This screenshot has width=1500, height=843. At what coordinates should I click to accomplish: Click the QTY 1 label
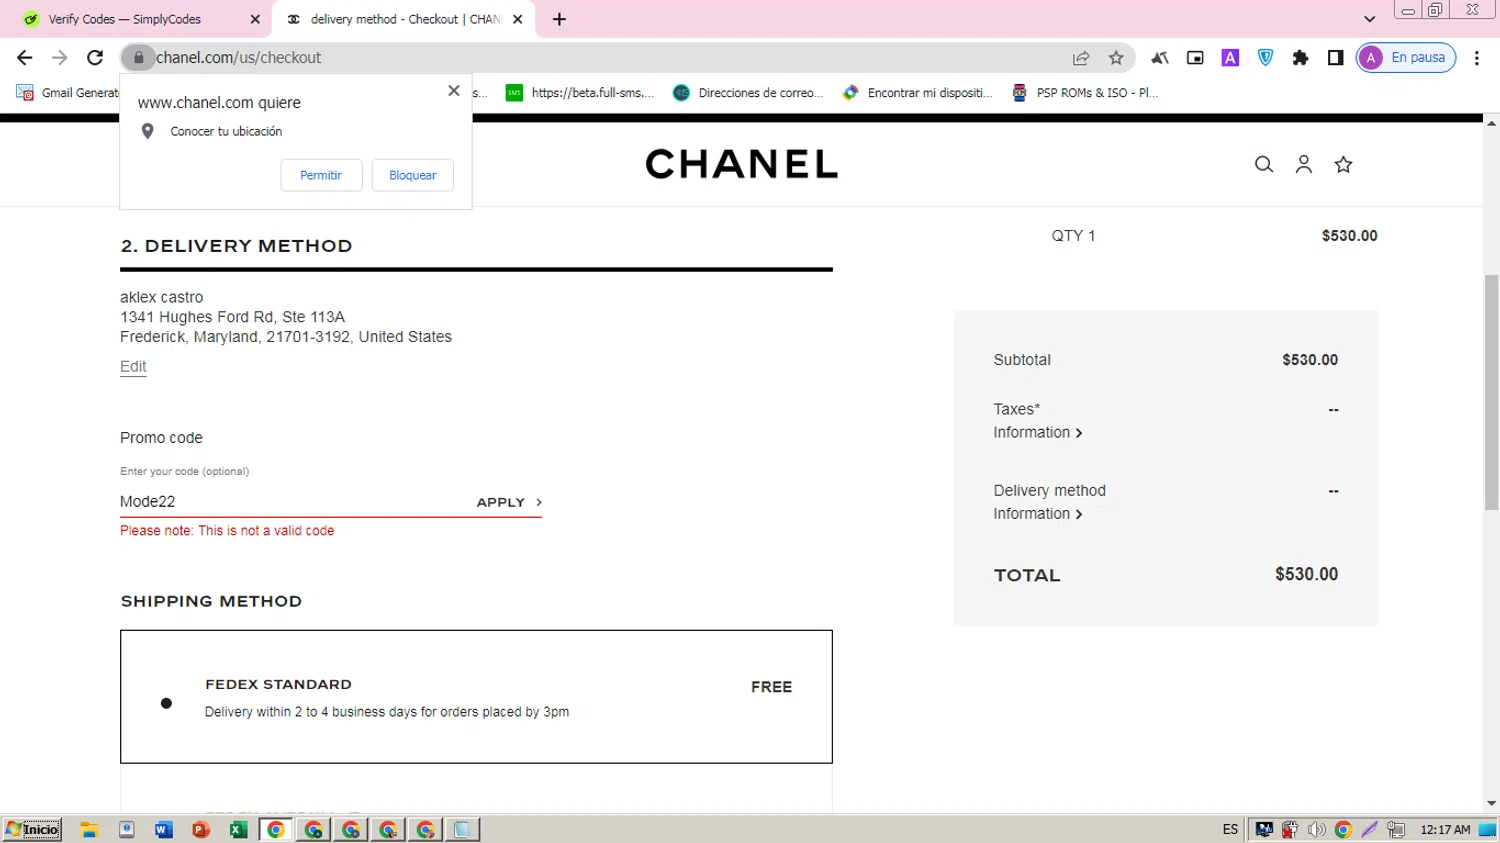coord(1073,236)
